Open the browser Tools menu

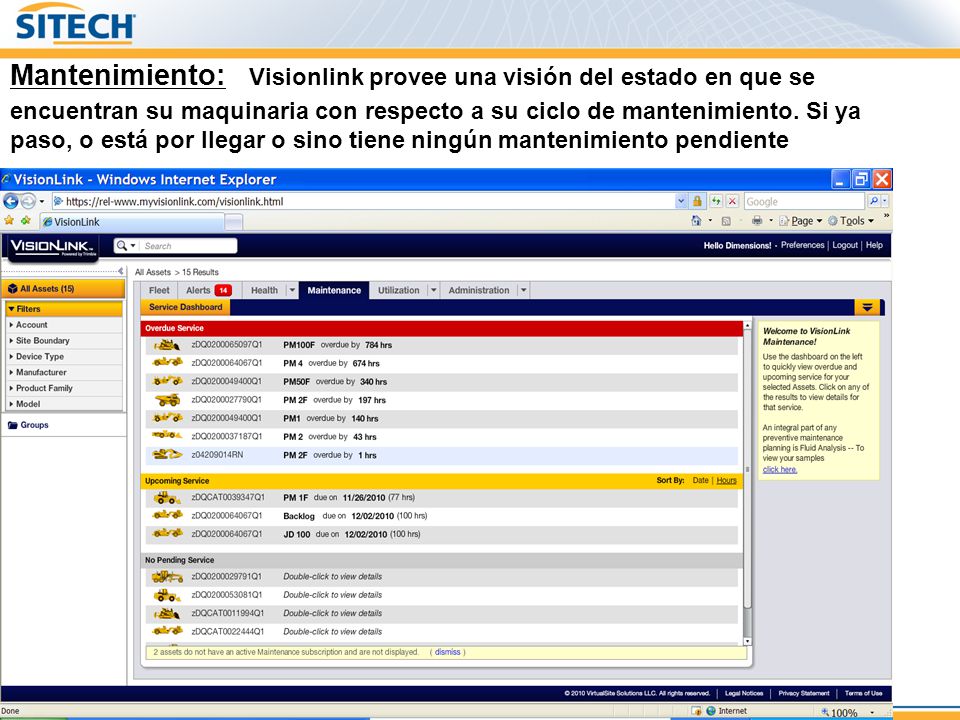coord(851,221)
